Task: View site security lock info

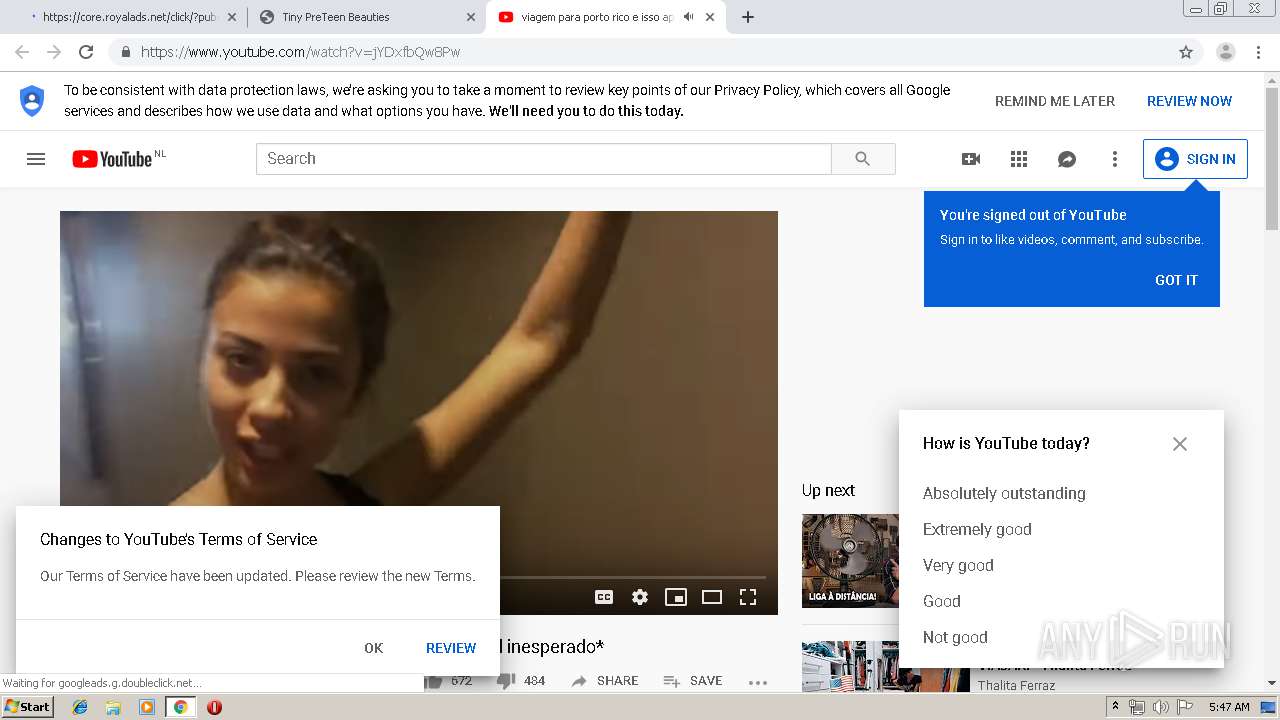Action: (126, 52)
